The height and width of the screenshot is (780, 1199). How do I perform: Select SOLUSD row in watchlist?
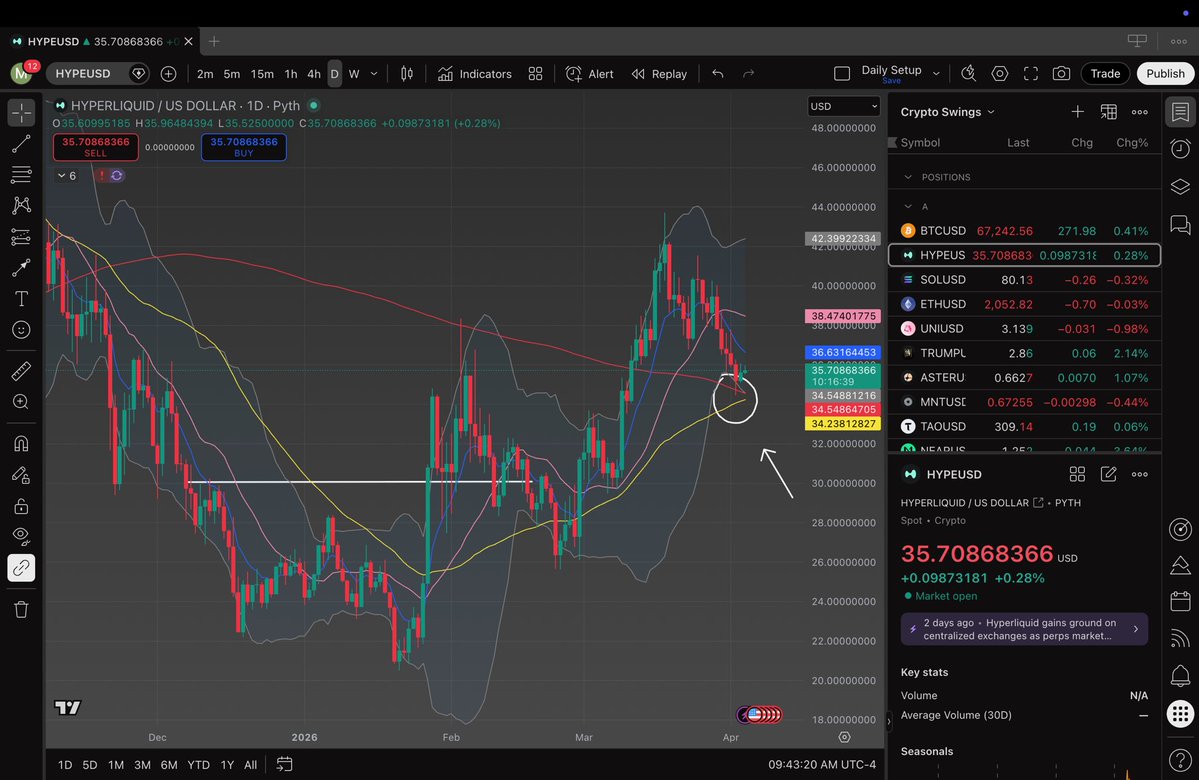click(1024, 280)
